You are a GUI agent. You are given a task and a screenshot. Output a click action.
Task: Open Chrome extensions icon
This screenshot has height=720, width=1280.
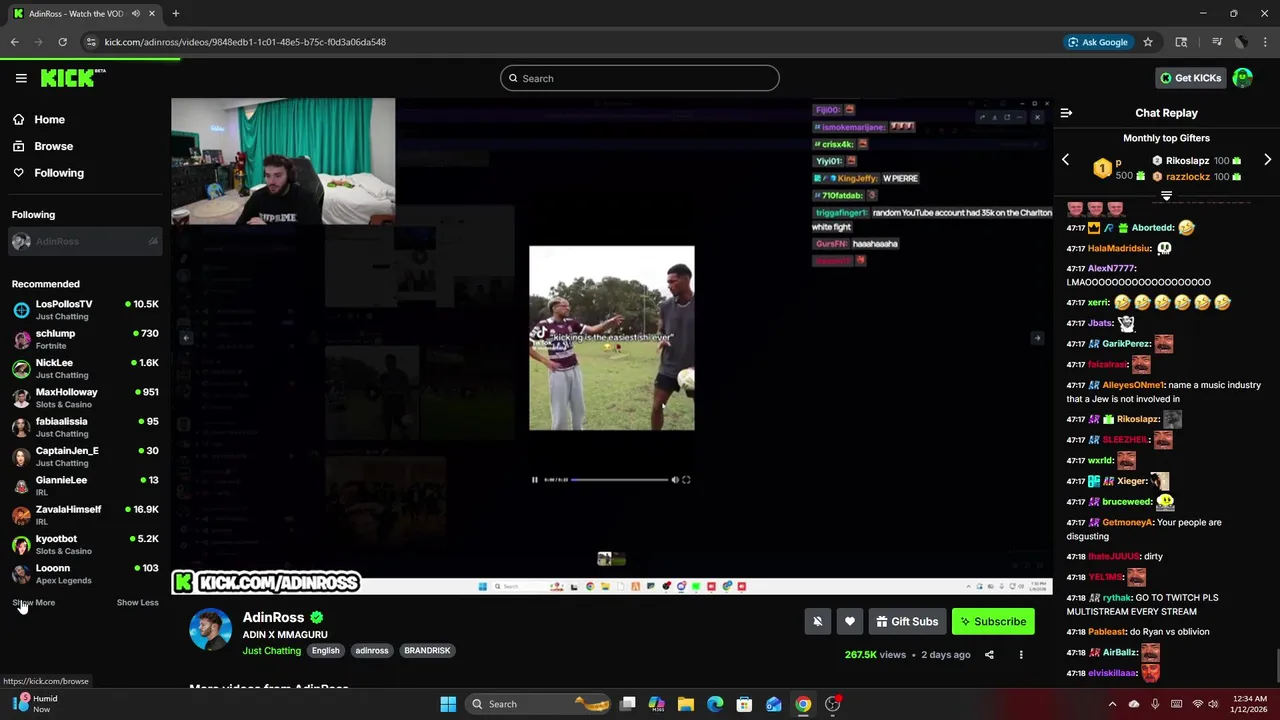click(1181, 42)
